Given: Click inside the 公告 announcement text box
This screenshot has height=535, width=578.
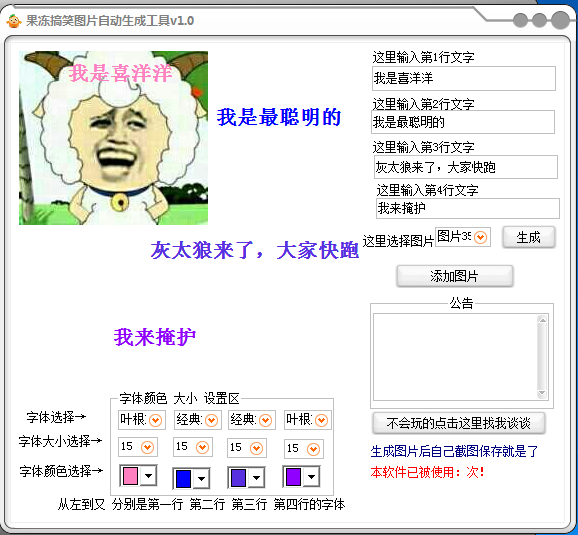Looking at the screenshot, I should 455,357.
